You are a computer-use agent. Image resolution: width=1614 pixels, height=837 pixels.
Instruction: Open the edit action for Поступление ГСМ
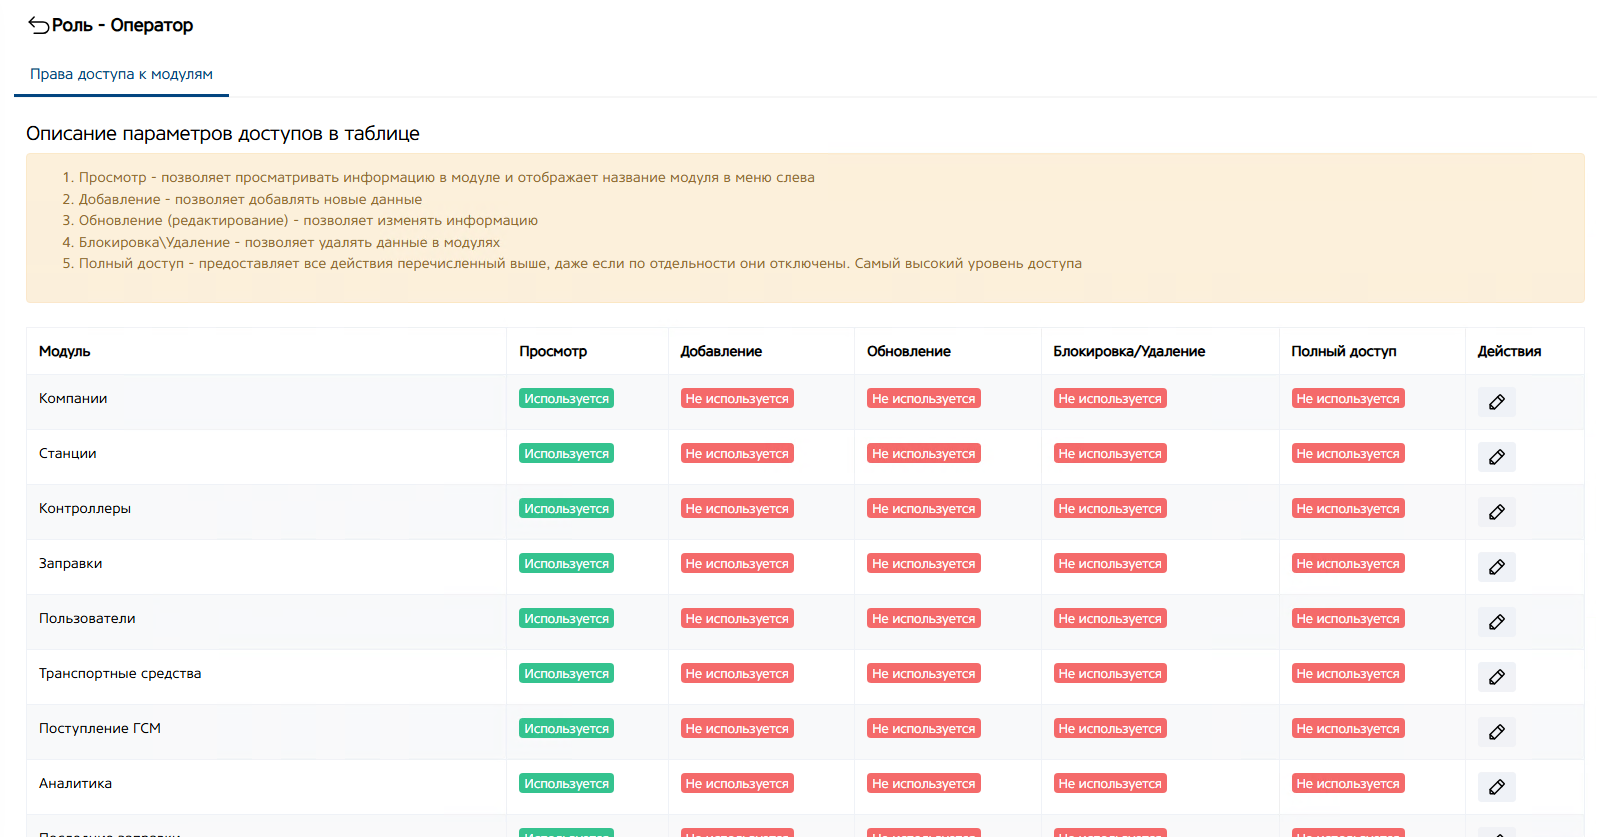[x=1496, y=732]
